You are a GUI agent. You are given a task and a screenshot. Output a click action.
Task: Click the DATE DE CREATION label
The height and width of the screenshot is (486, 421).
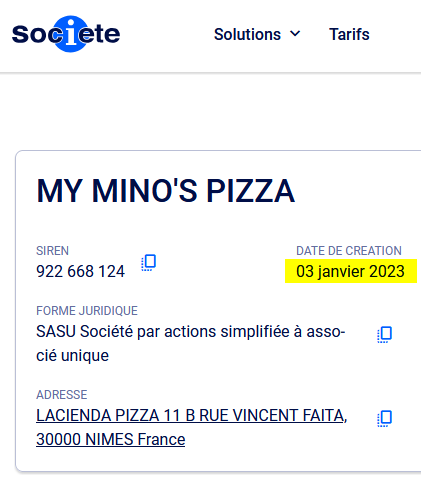[x=349, y=251]
